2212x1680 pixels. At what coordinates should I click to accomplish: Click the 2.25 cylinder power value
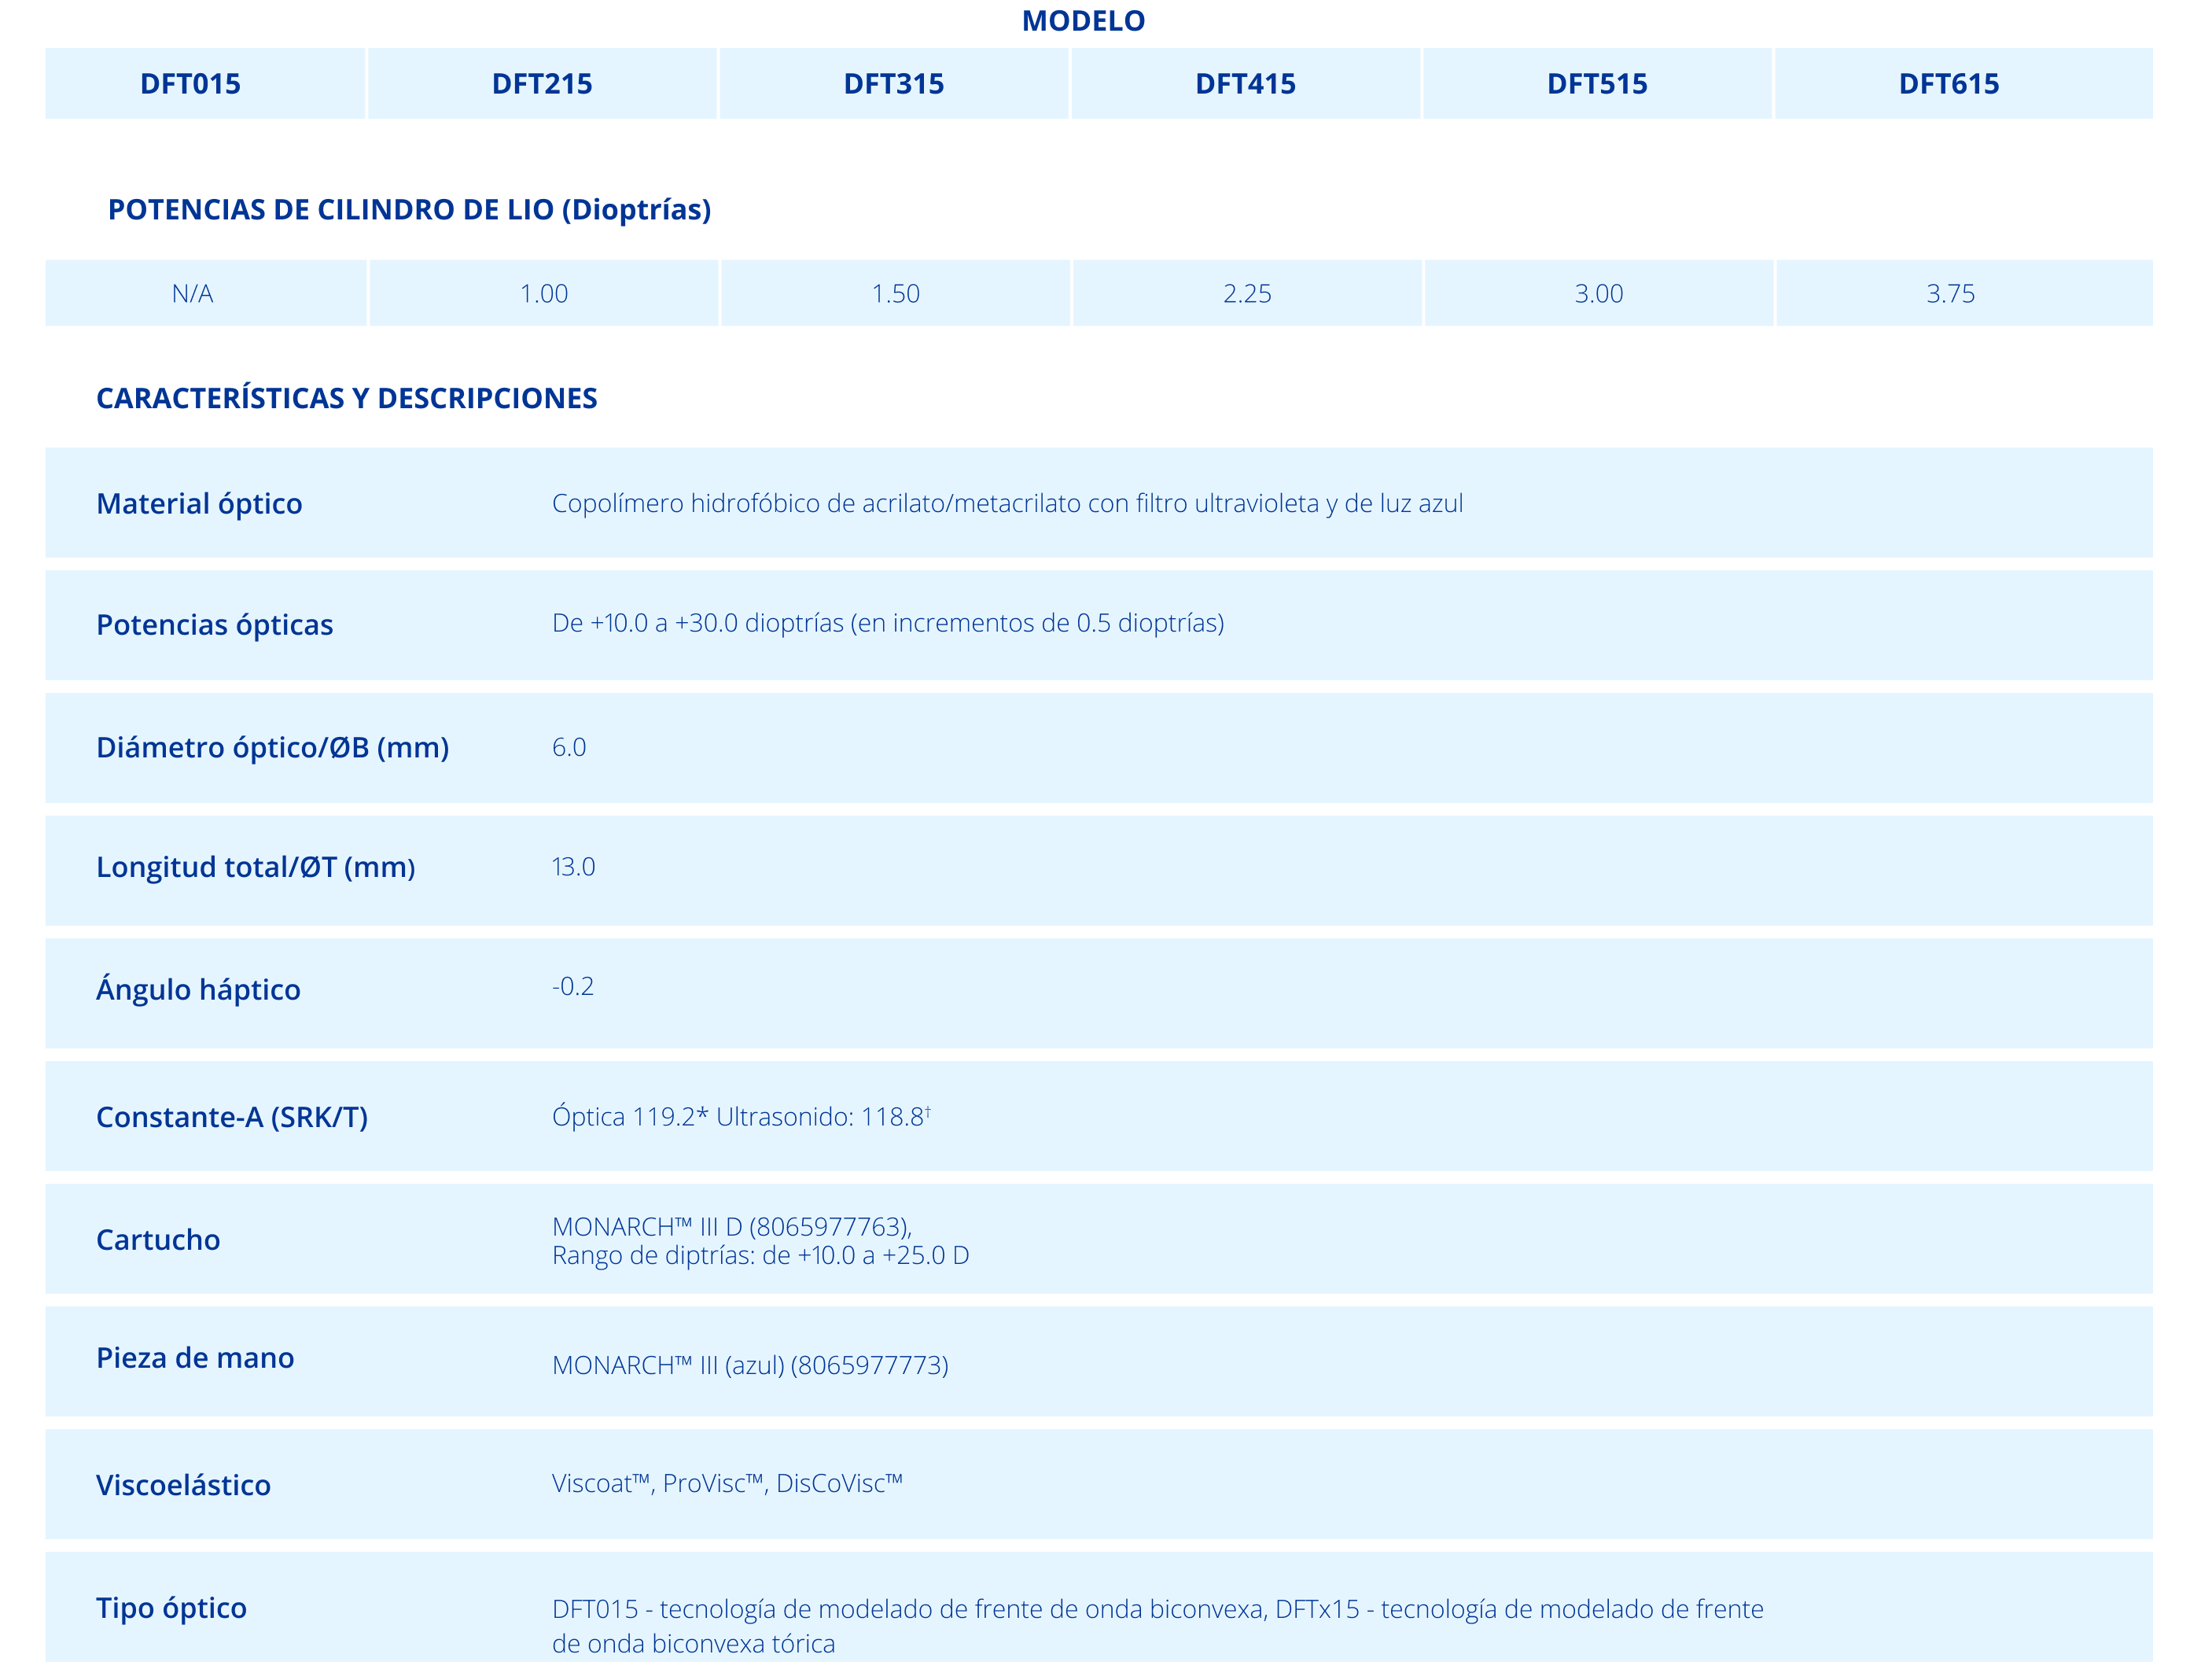pyautogui.click(x=1248, y=294)
